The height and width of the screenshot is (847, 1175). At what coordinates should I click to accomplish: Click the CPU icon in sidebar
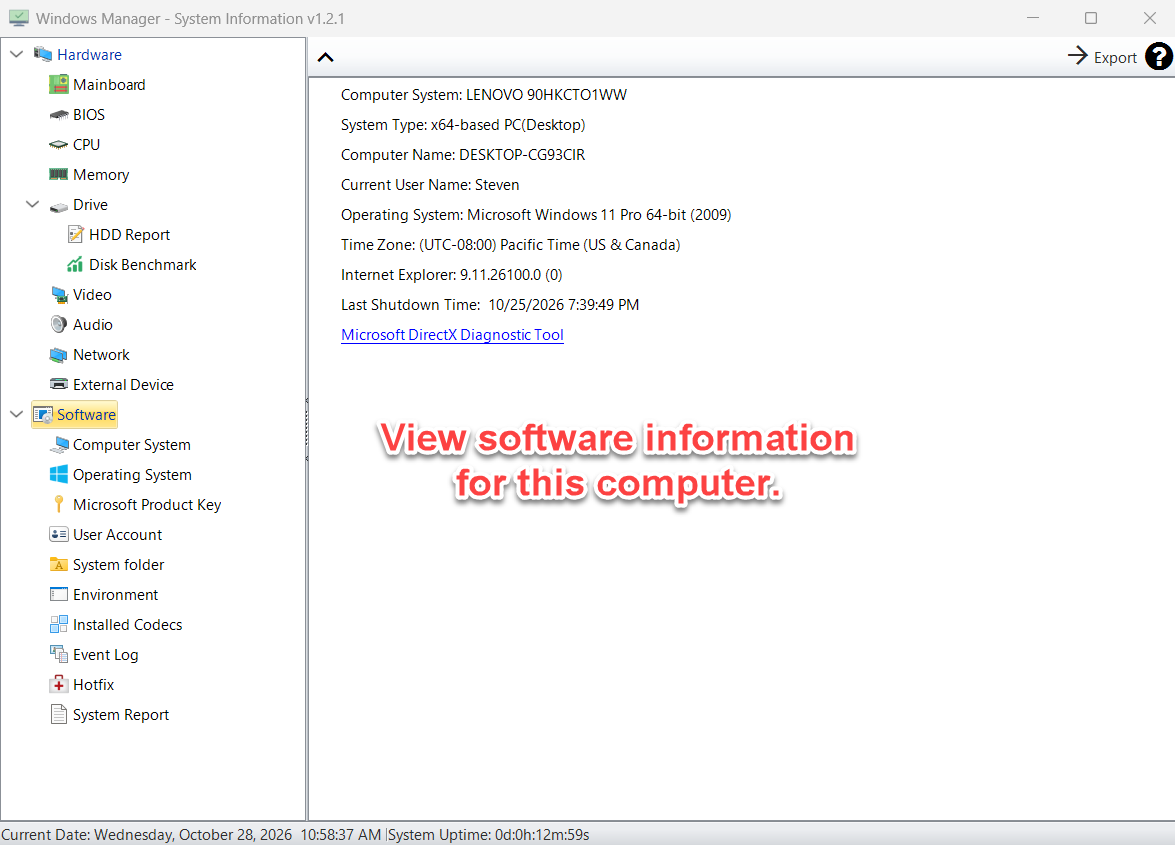tap(58, 145)
